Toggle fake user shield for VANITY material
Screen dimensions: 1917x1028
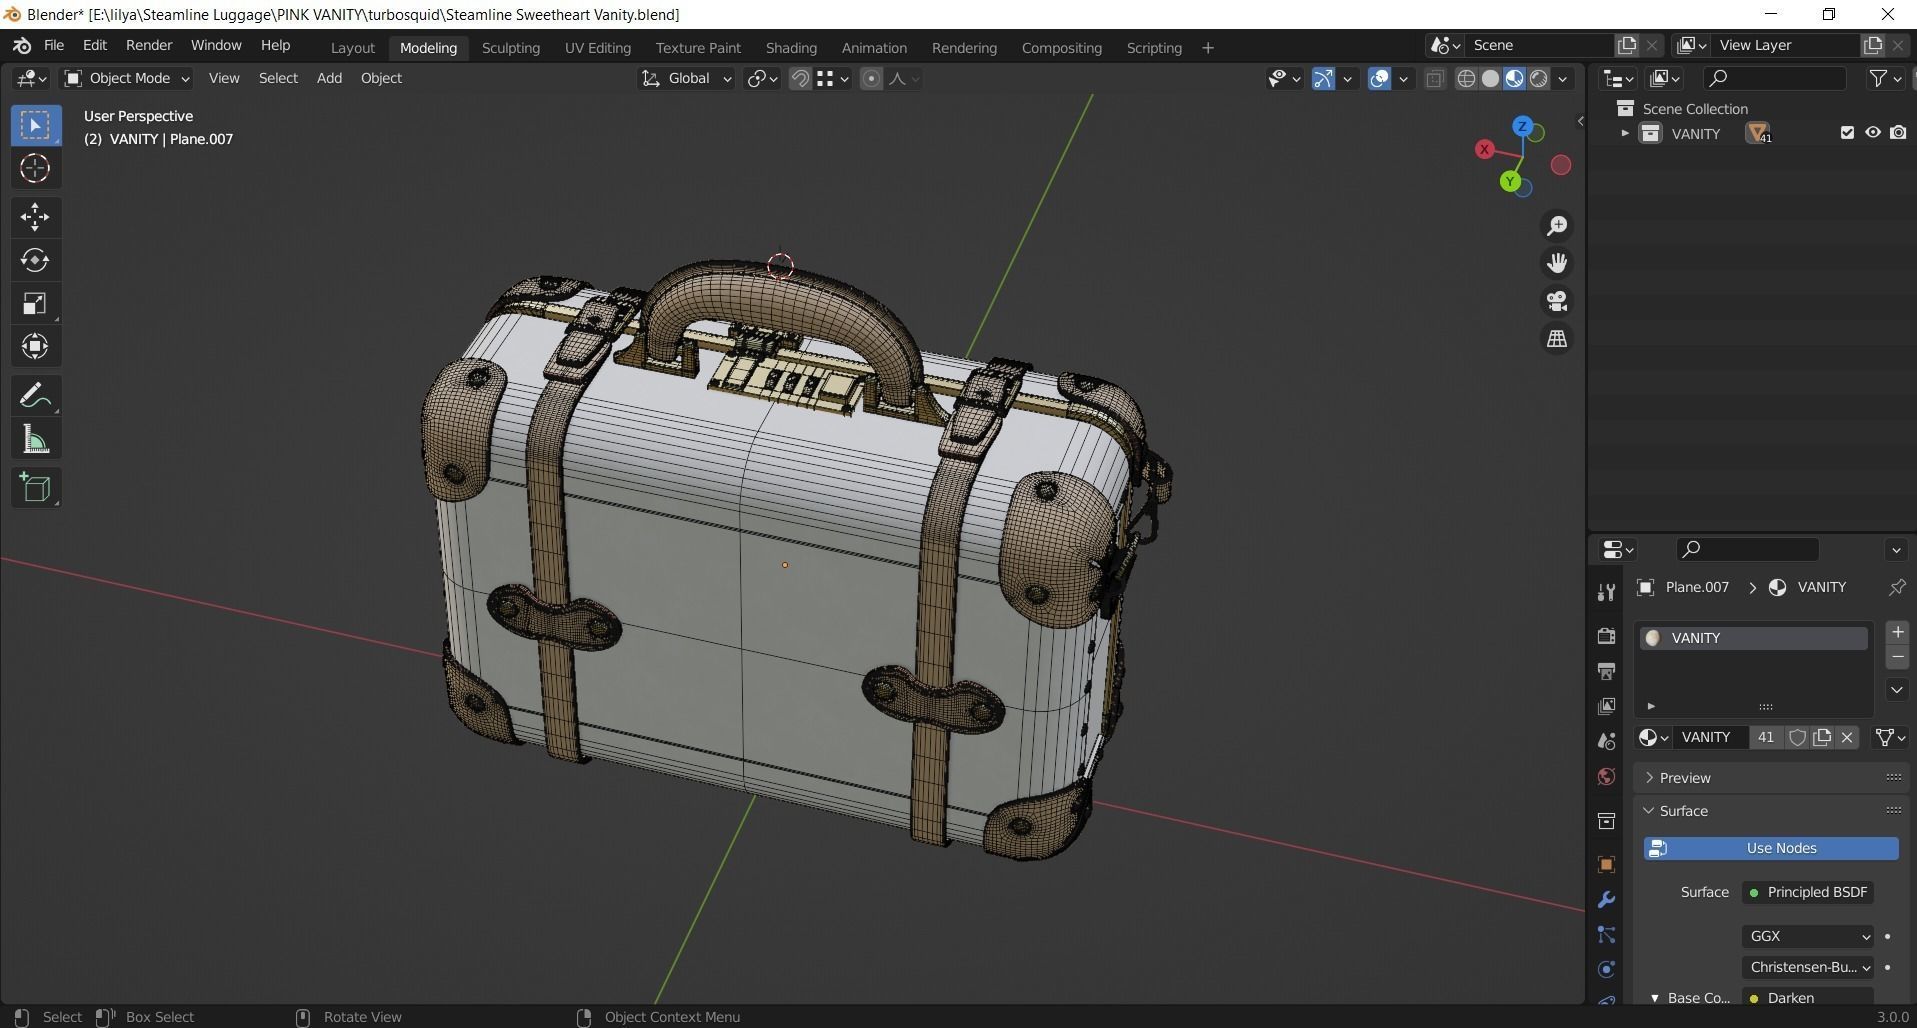point(1797,737)
